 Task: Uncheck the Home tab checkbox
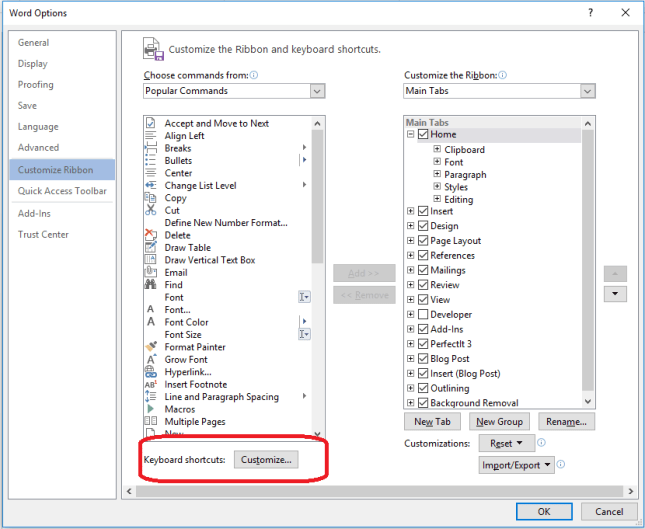coord(423,135)
